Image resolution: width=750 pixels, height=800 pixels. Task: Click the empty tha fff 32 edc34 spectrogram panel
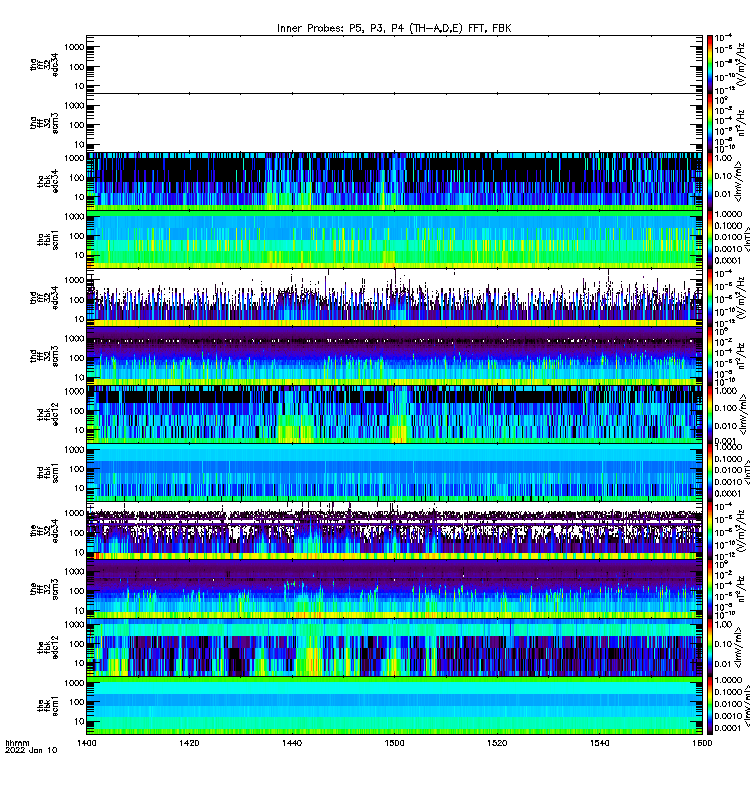coord(394,64)
